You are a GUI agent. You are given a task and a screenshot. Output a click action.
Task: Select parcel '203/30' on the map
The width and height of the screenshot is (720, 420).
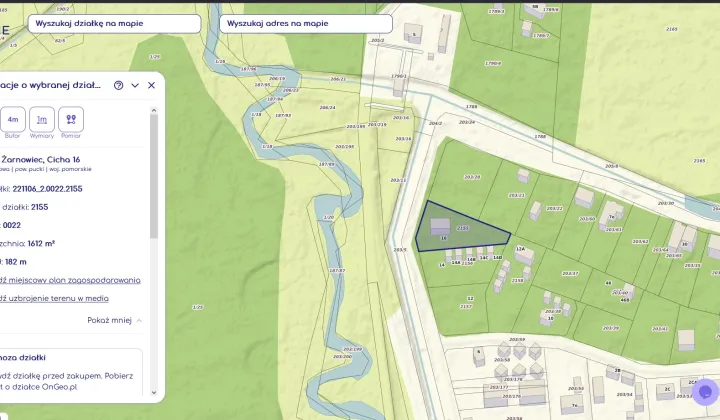pyautogui.click(x=665, y=203)
